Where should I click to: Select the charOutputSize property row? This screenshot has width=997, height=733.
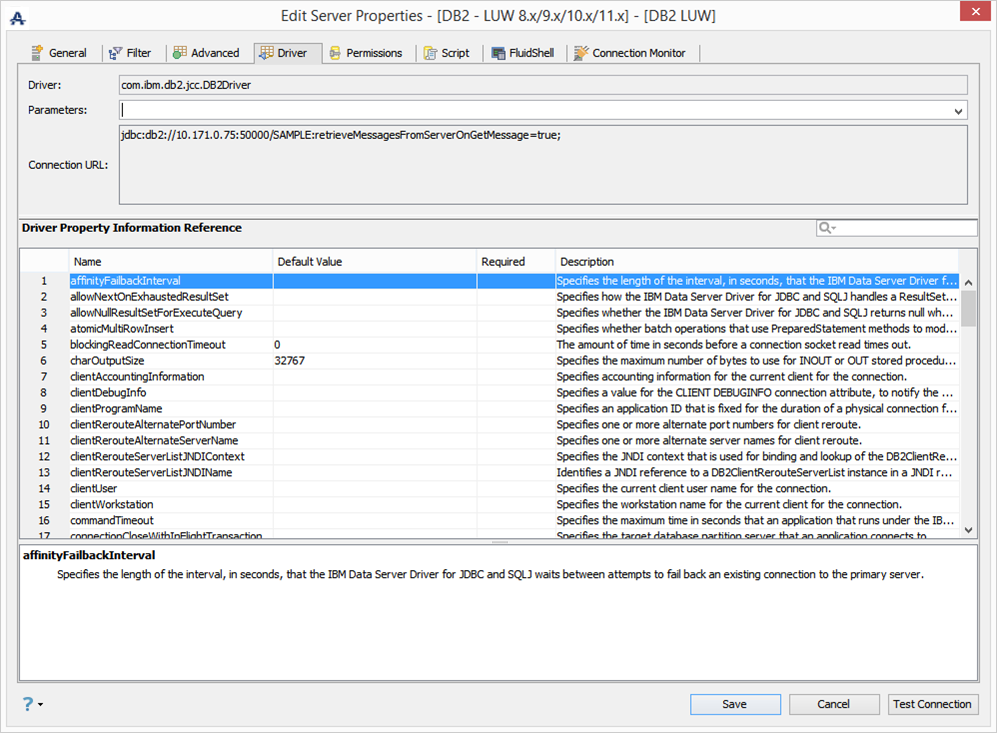click(x=107, y=361)
